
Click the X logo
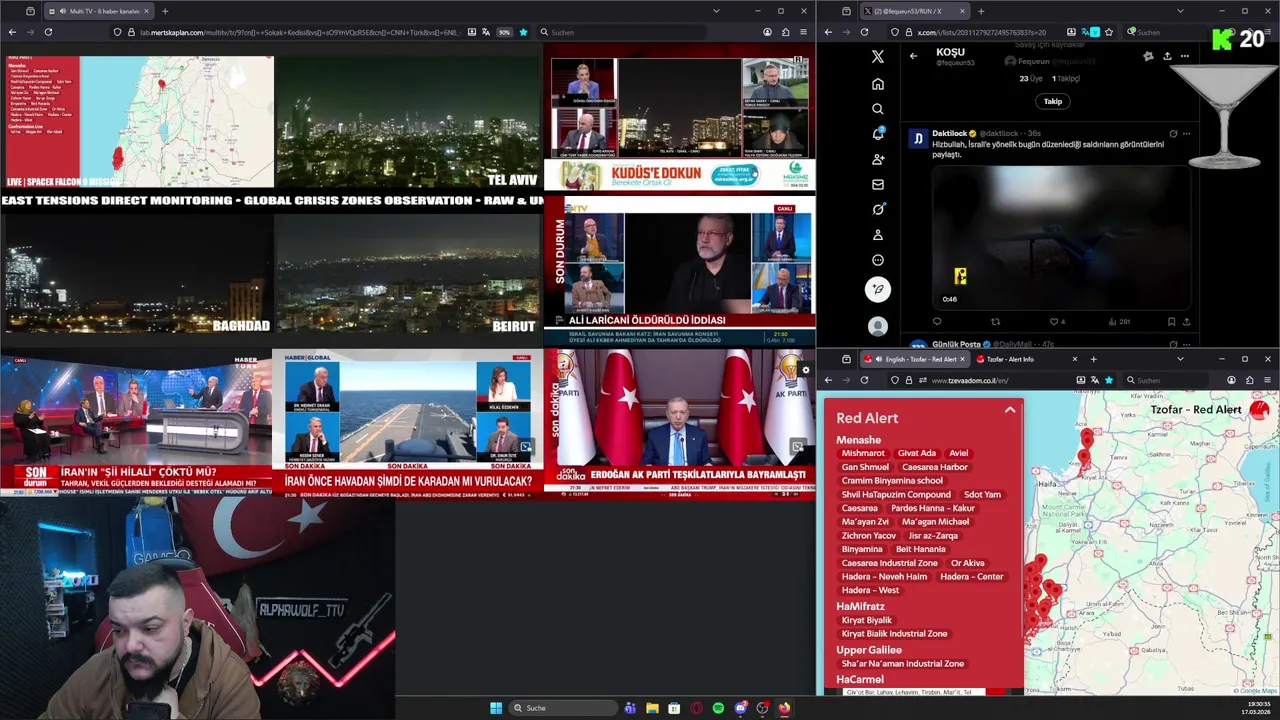click(877, 57)
